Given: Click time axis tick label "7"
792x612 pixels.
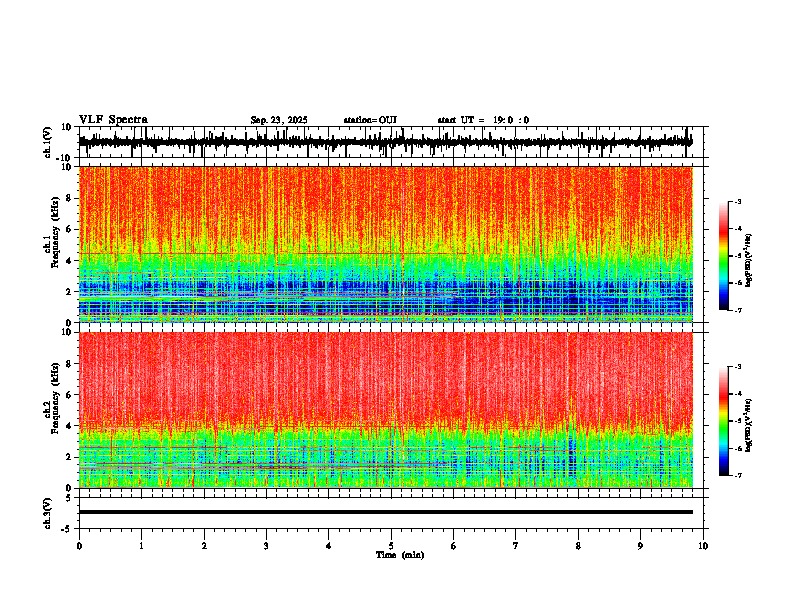Looking at the screenshot, I should (x=516, y=546).
